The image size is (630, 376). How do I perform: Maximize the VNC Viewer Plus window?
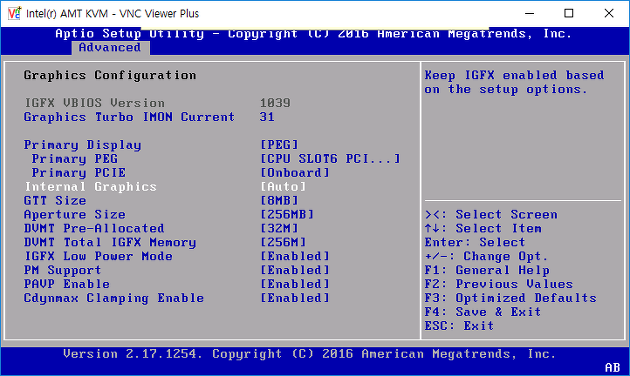tap(569, 13)
